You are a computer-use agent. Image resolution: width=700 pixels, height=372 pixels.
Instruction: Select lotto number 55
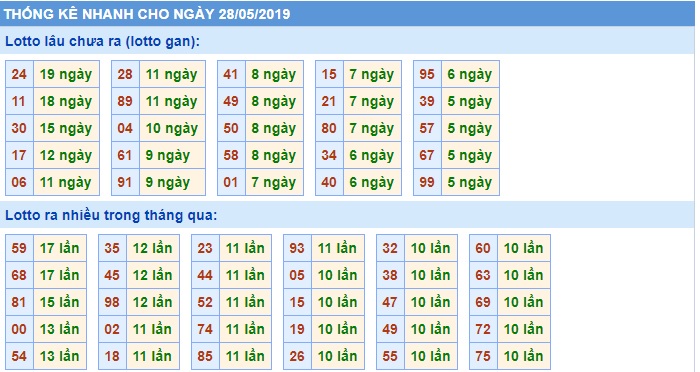click(390, 356)
